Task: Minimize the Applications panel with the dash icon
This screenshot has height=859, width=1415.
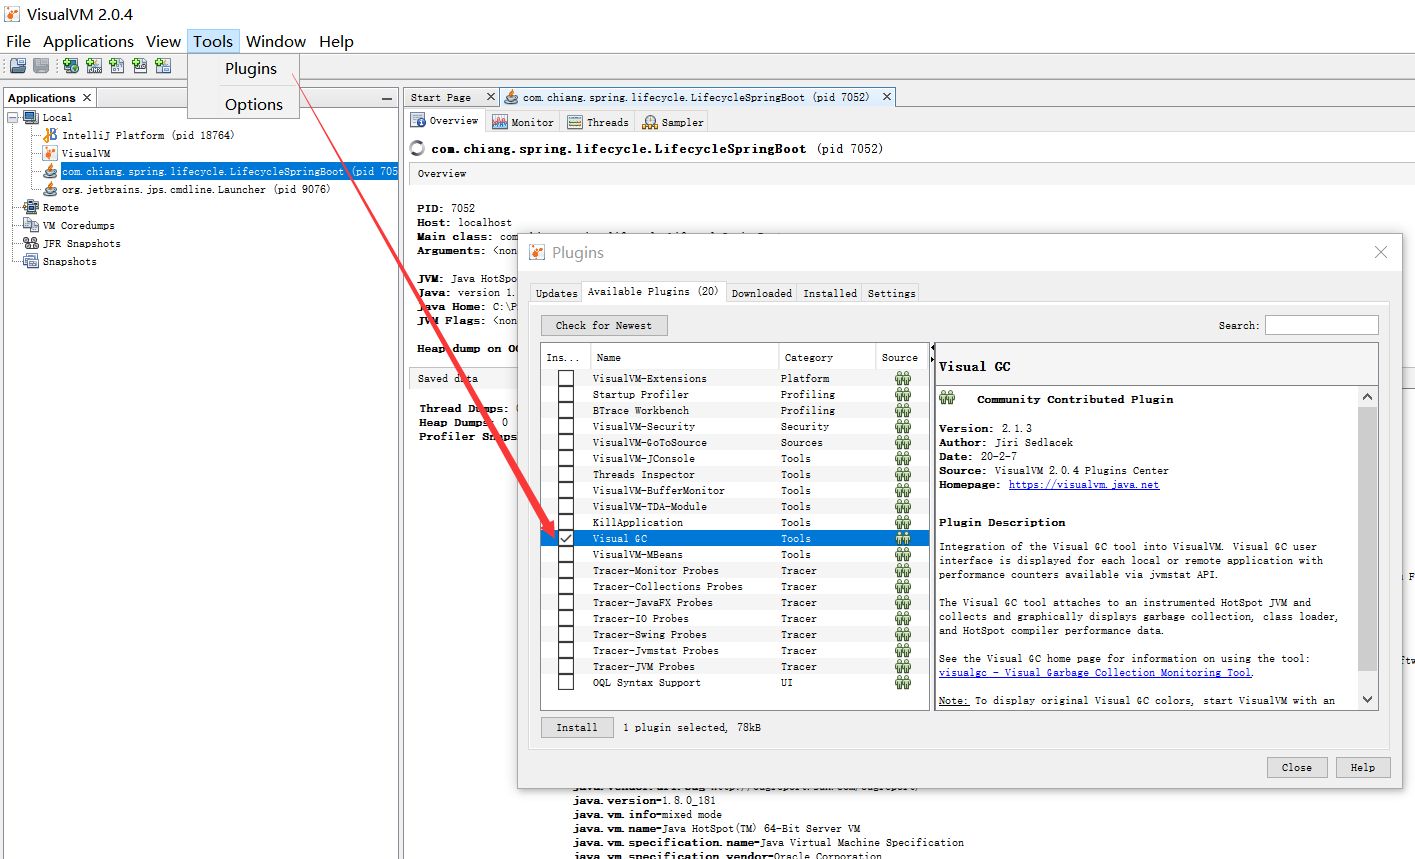Action: 387,98
